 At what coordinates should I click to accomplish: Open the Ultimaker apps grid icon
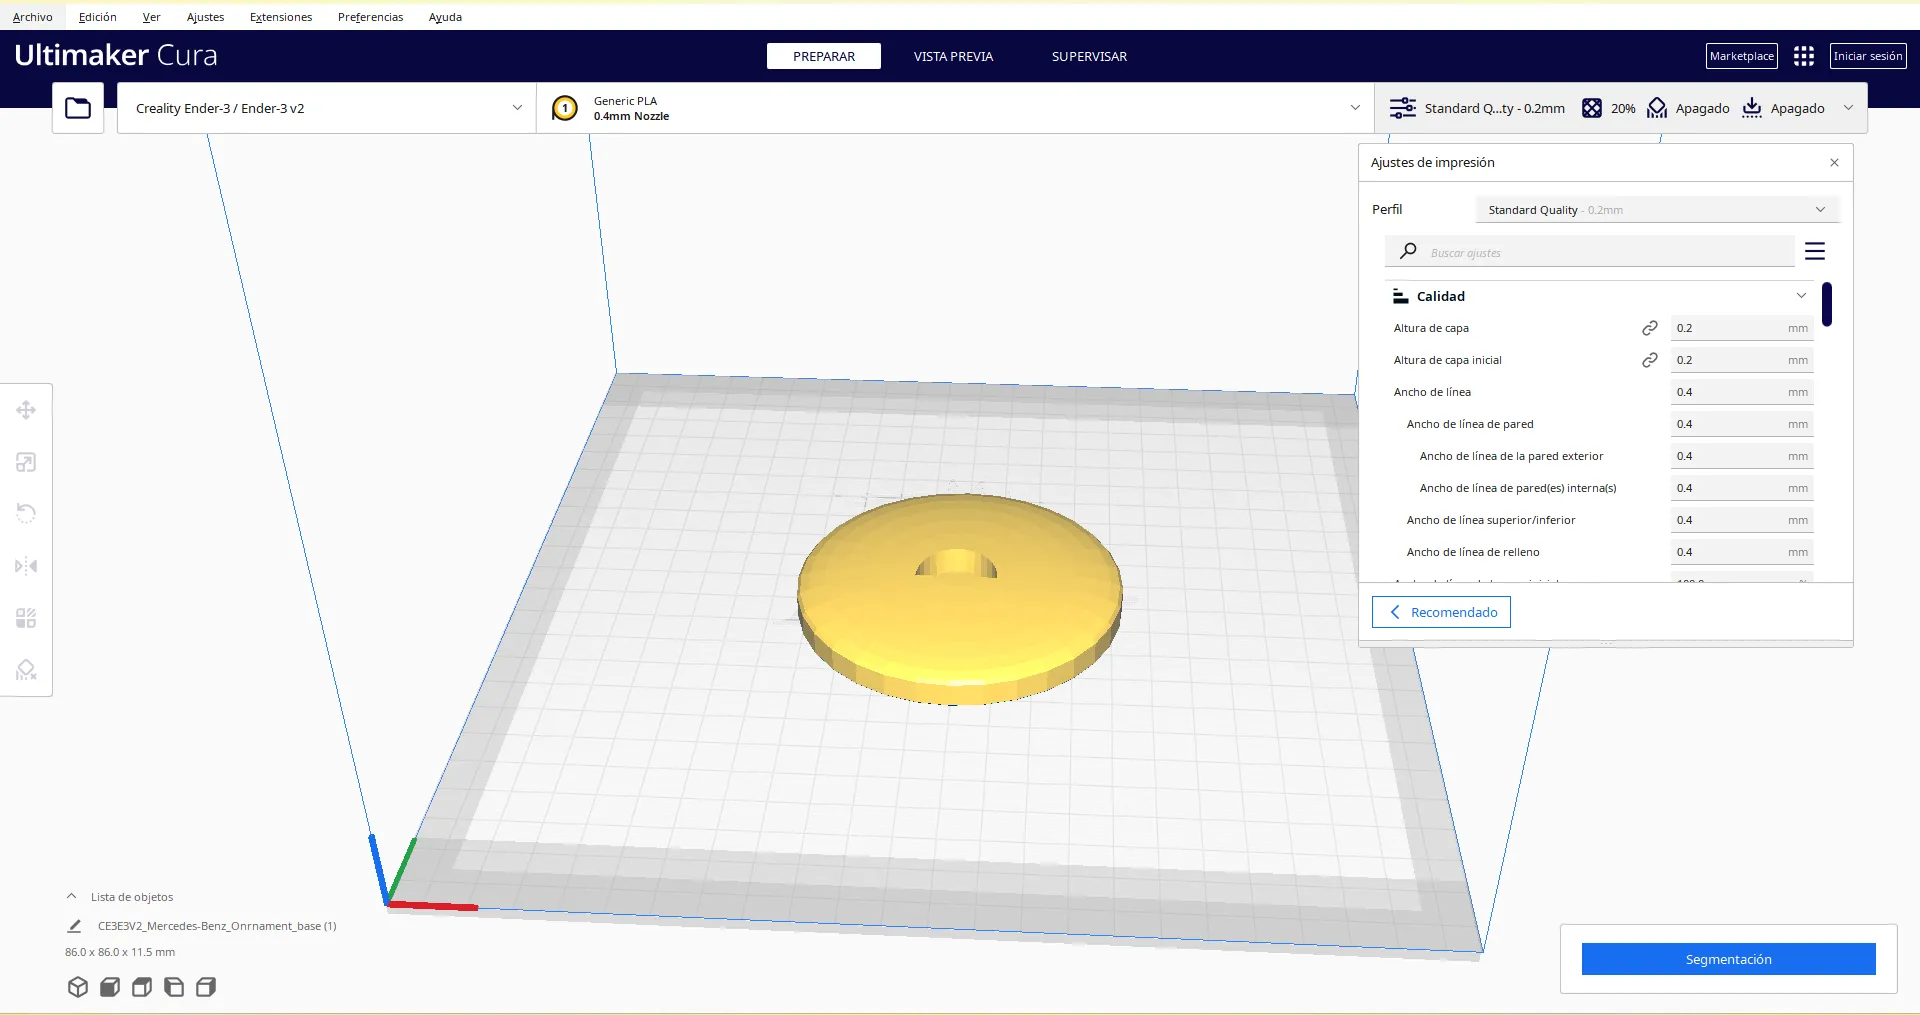(1803, 56)
